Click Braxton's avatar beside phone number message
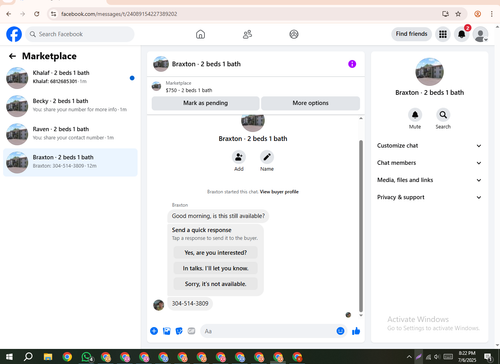The image size is (500, 364). [159, 305]
